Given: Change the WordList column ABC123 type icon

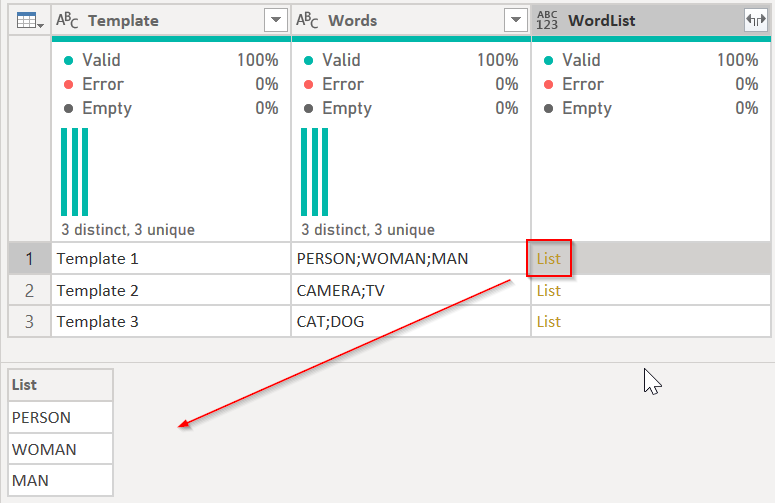Looking at the screenshot, I should 547,20.
